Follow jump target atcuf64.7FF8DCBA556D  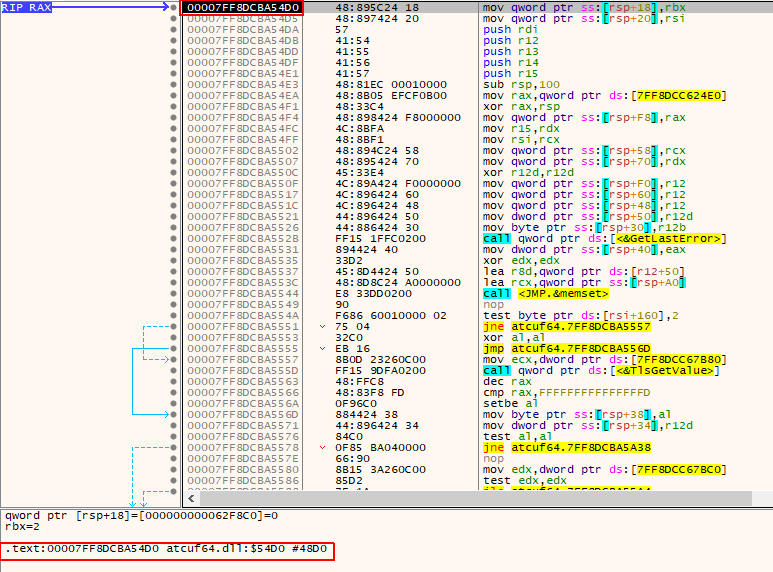point(581,348)
